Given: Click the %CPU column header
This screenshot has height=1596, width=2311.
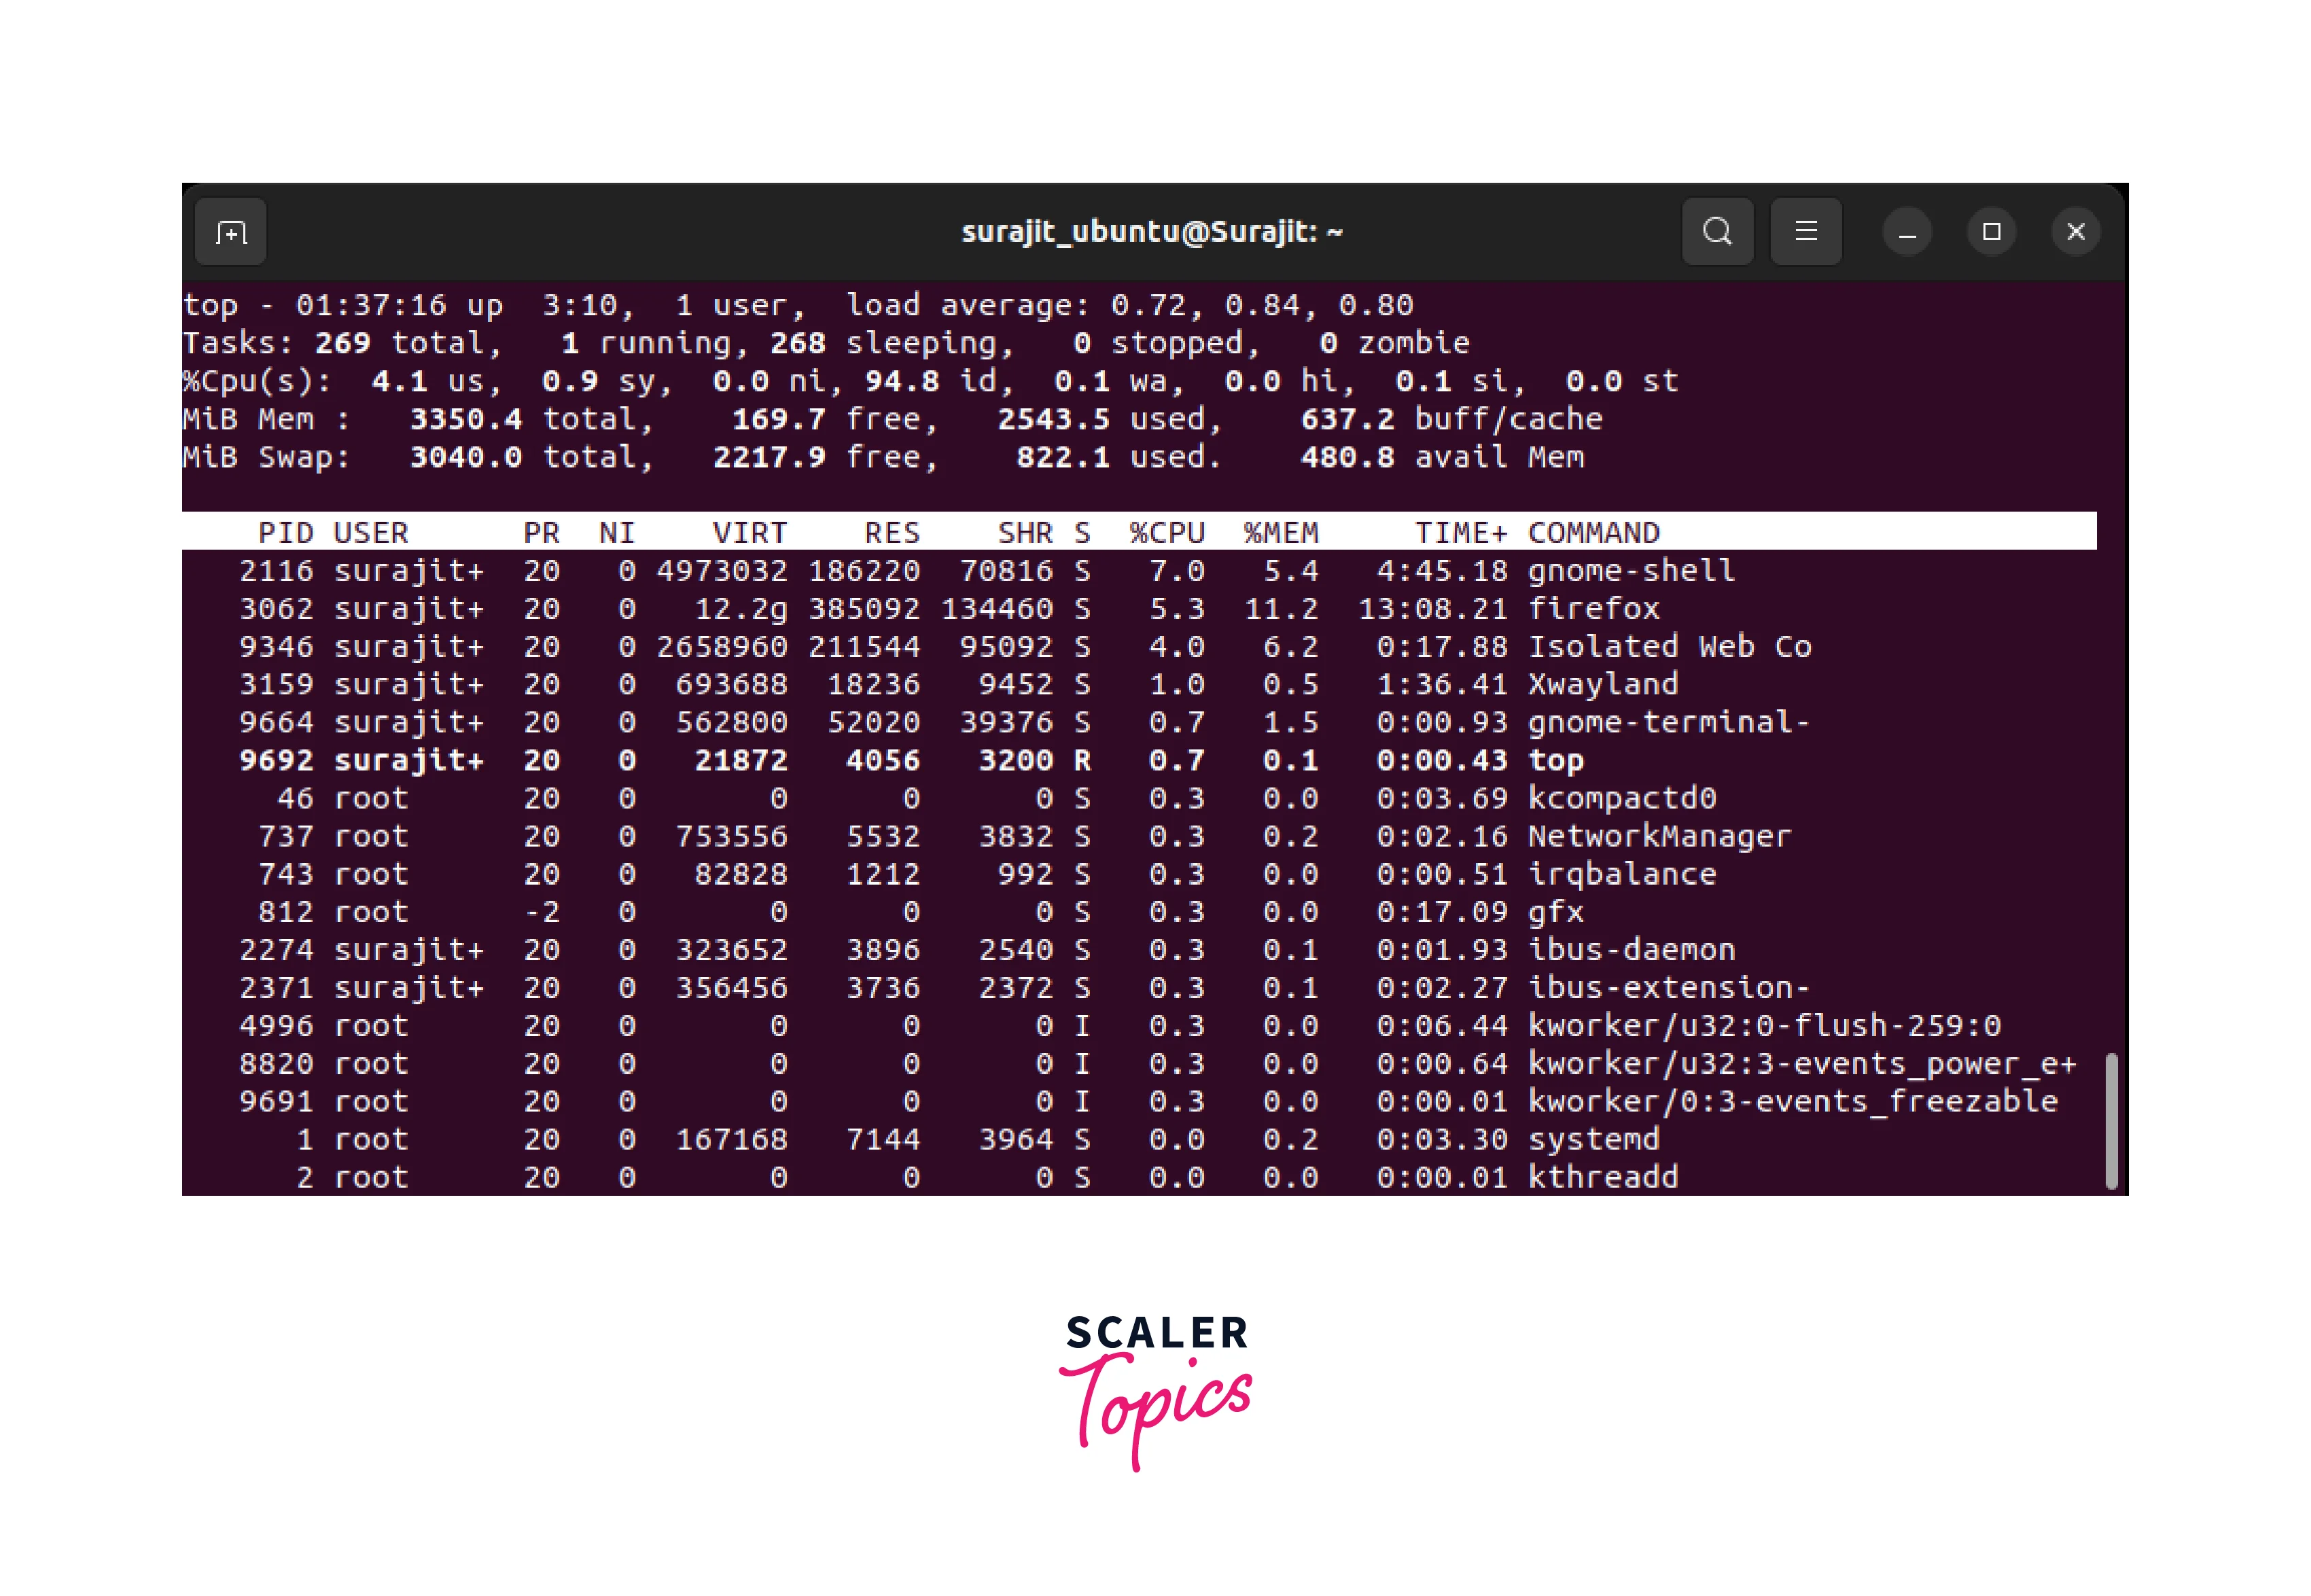Looking at the screenshot, I should tap(1166, 532).
